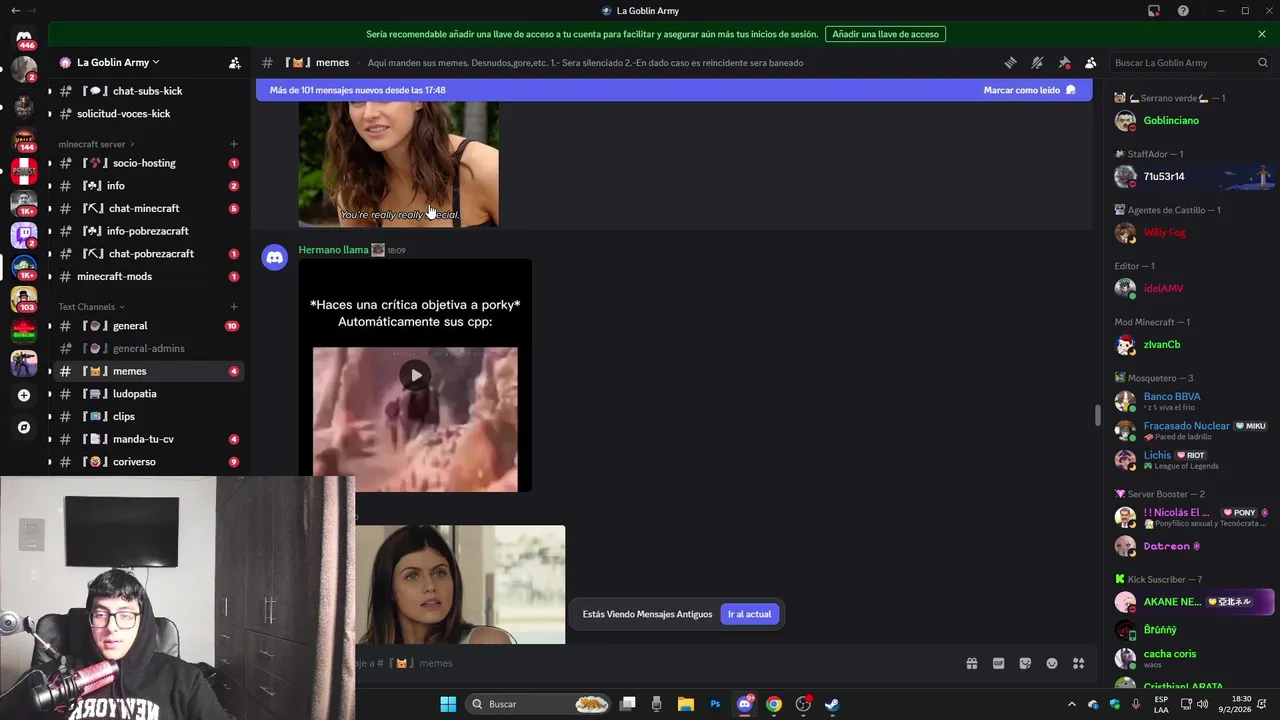
Task: Toggle channel notification mute bell icon
Action: tap(1037, 62)
